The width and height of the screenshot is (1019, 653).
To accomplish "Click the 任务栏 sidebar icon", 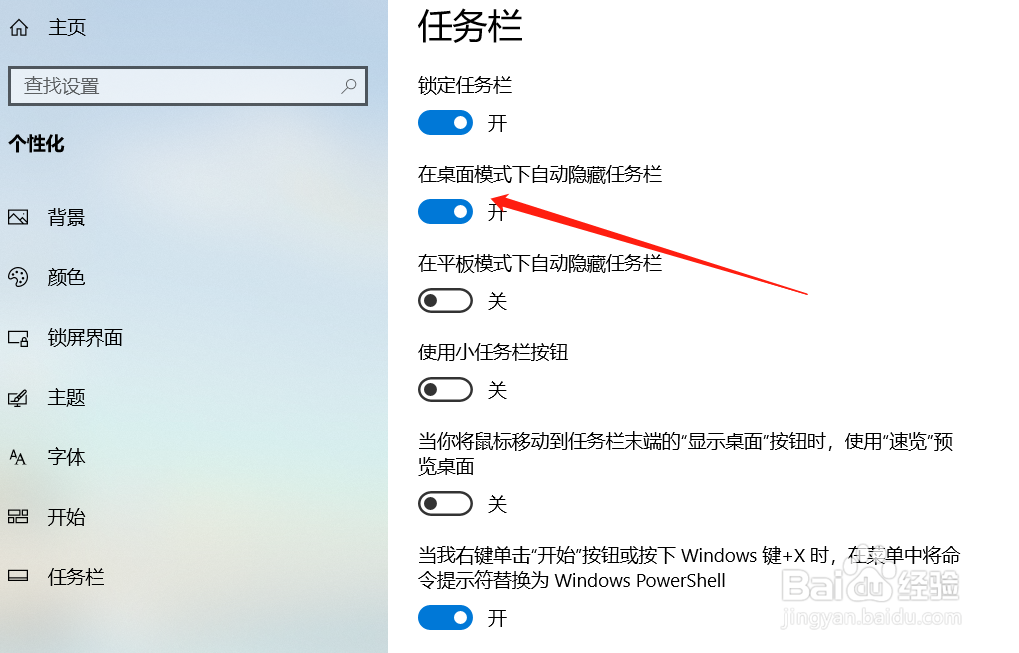I will [18, 576].
